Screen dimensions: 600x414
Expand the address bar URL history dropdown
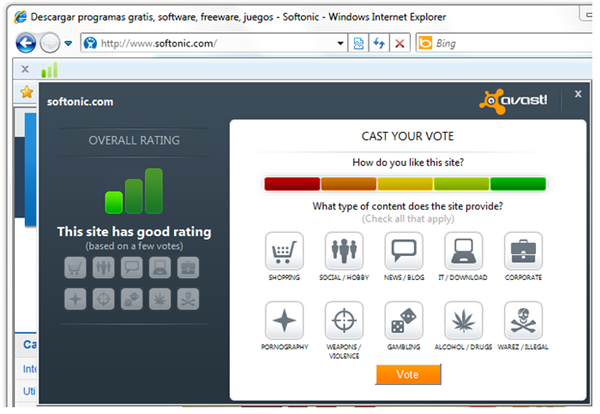tap(340, 43)
